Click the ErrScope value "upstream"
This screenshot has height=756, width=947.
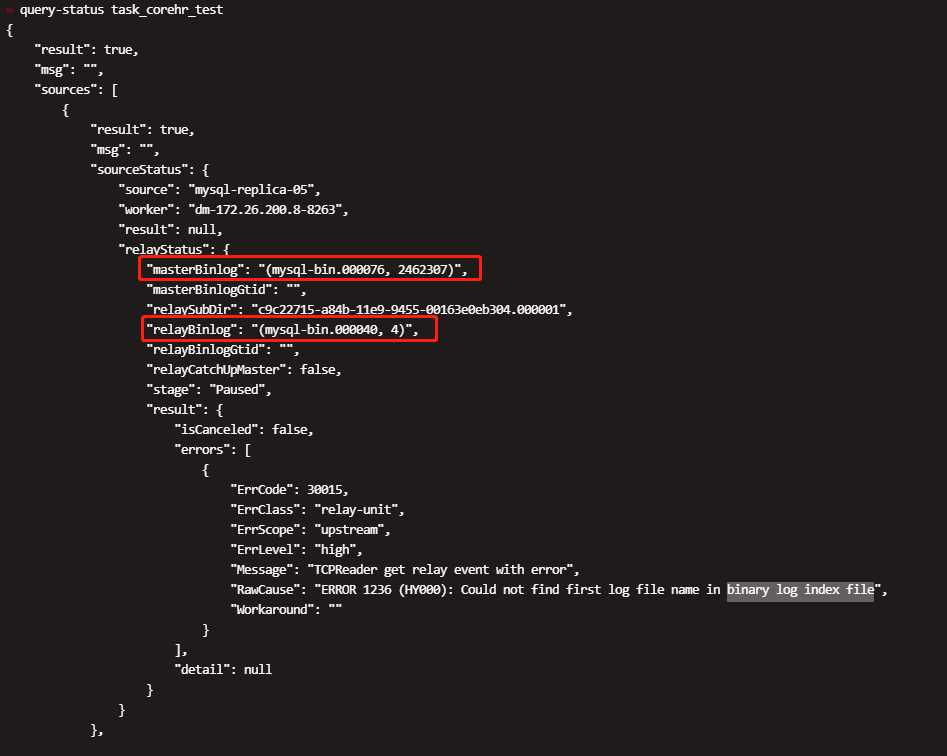click(x=347, y=530)
